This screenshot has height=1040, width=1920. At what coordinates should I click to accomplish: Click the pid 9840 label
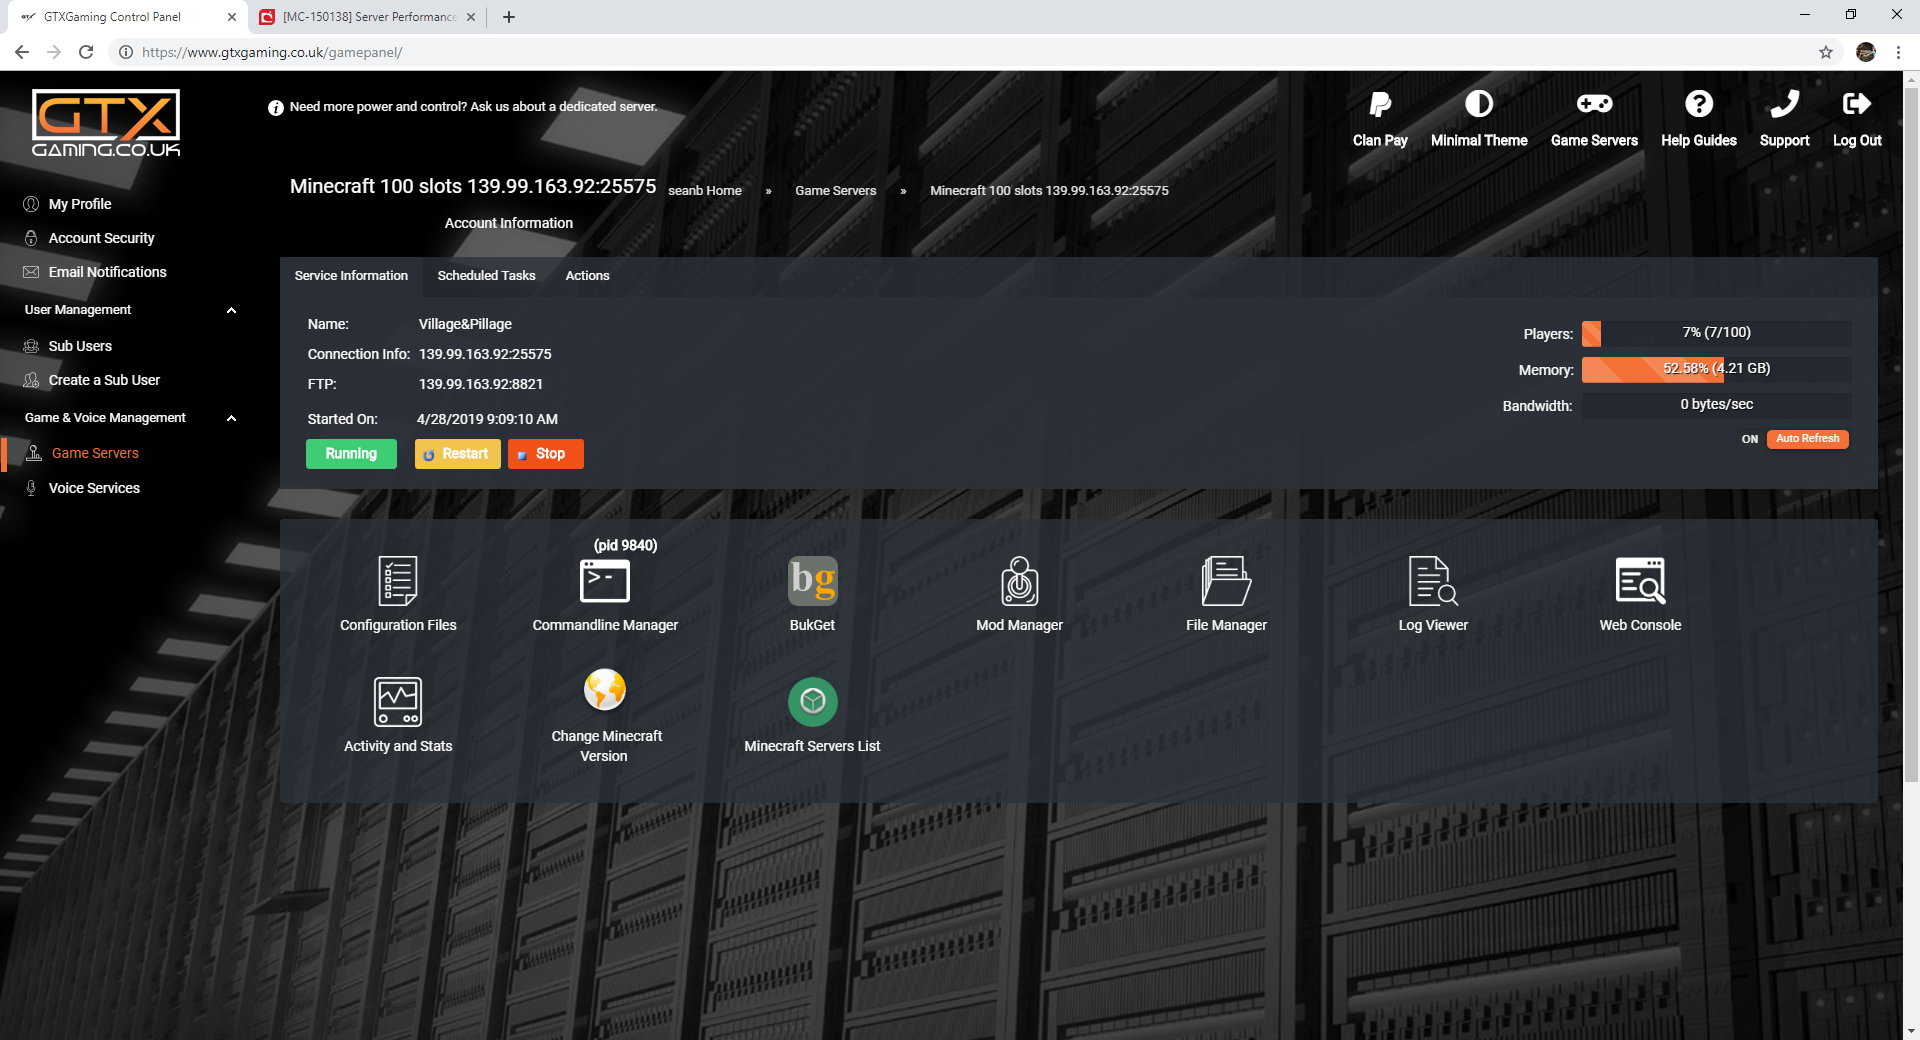click(x=625, y=545)
